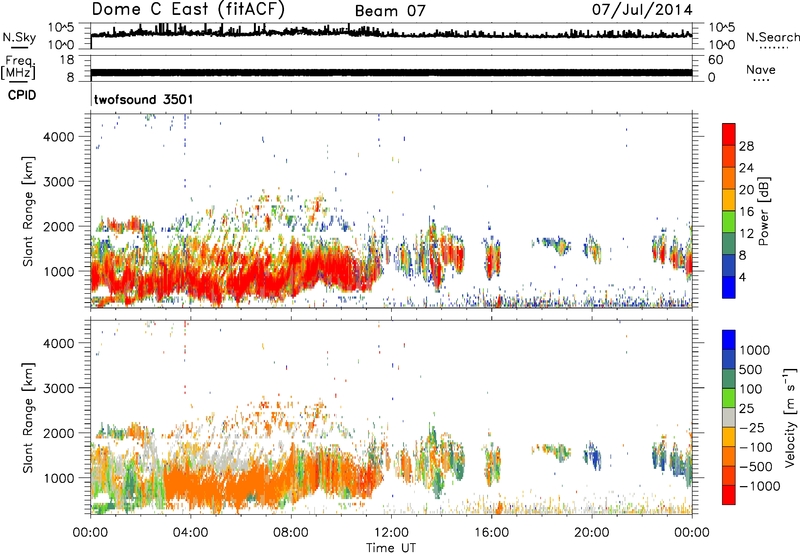The image size is (800, 554).
Task: Click the '08:00' time tick label
Action: click(291, 533)
